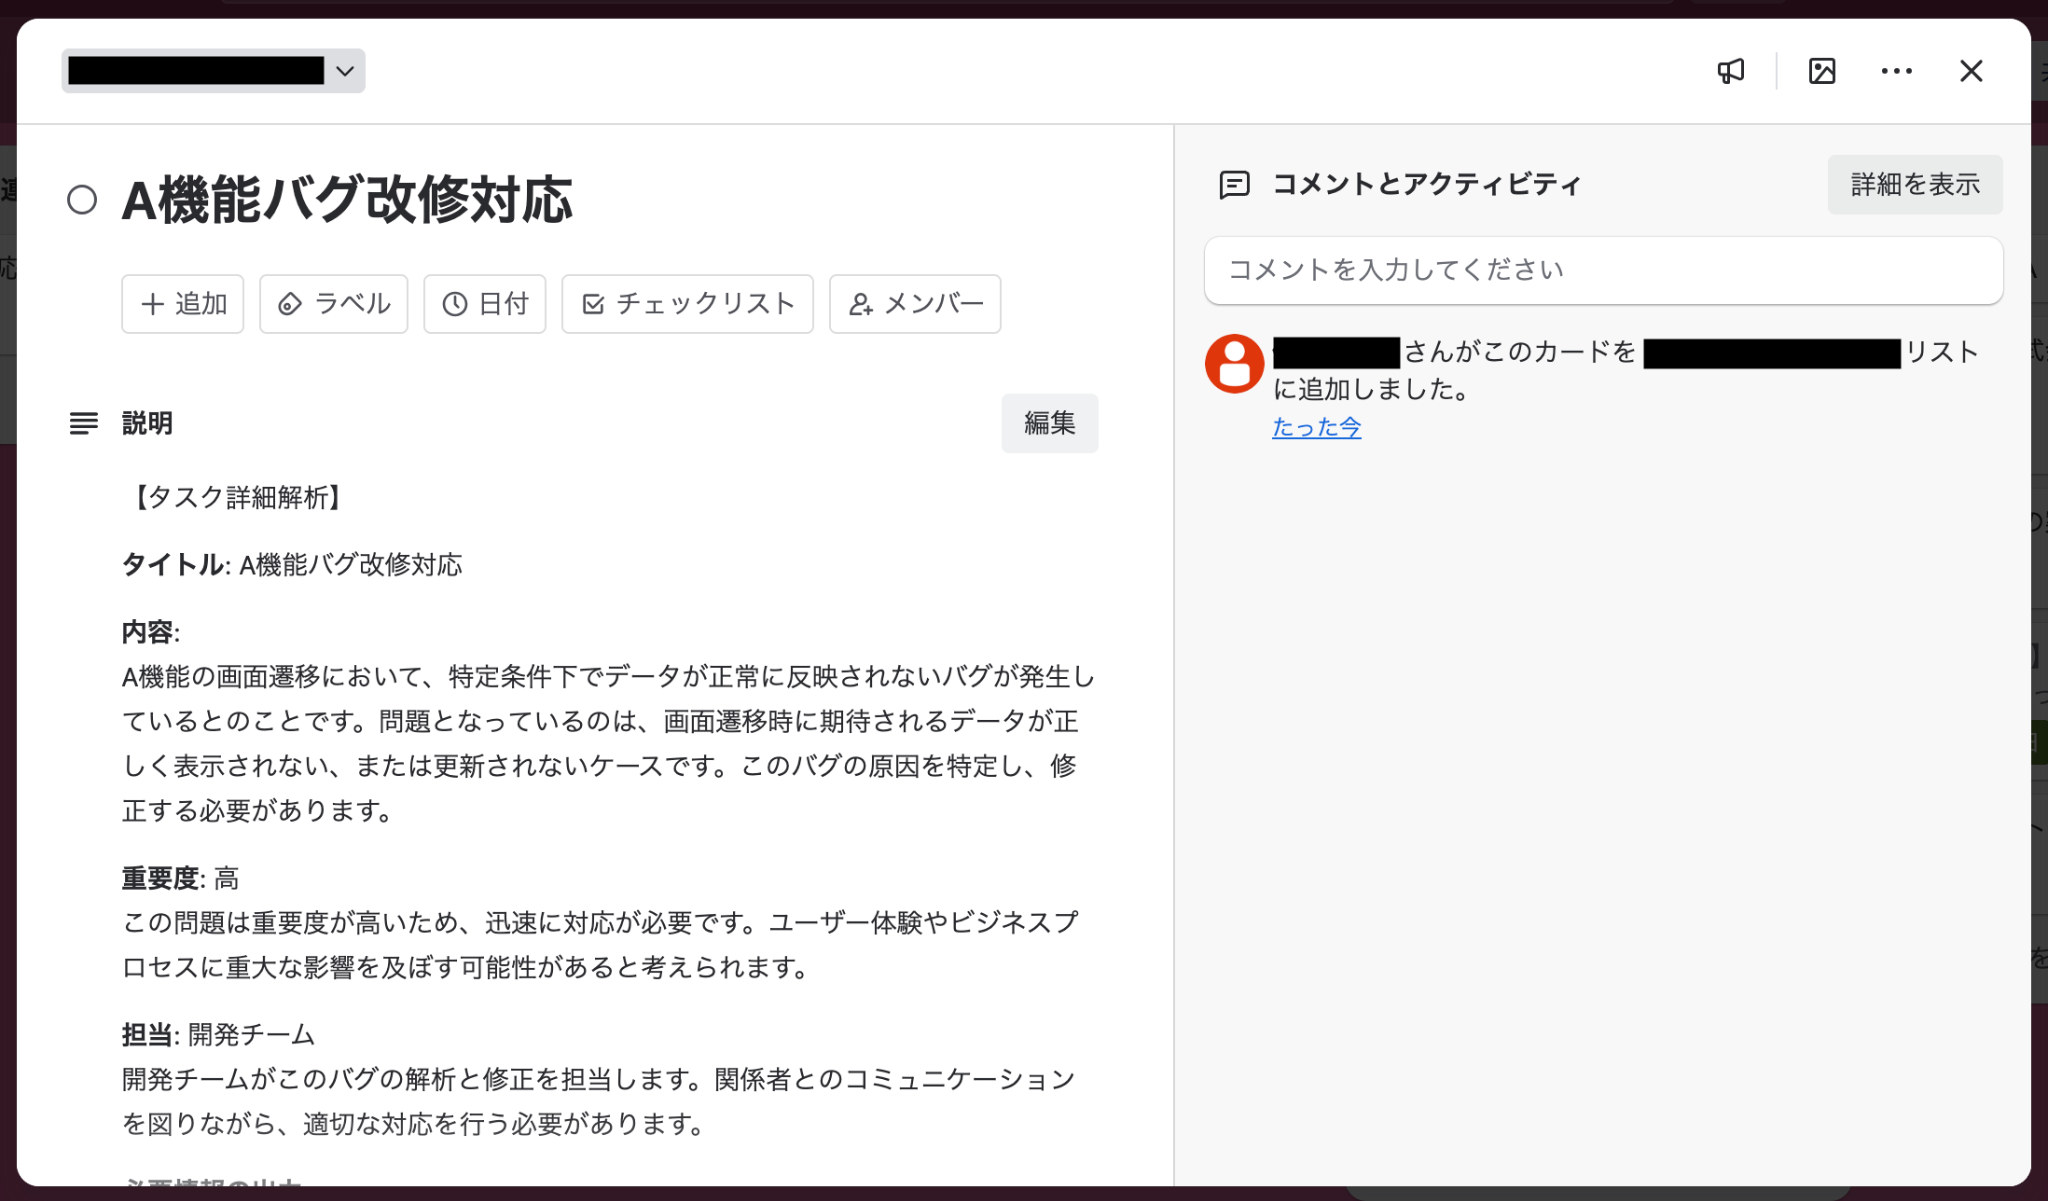Open the ラベル labels button
The image size is (2048, 1201).
pos(334,304)
